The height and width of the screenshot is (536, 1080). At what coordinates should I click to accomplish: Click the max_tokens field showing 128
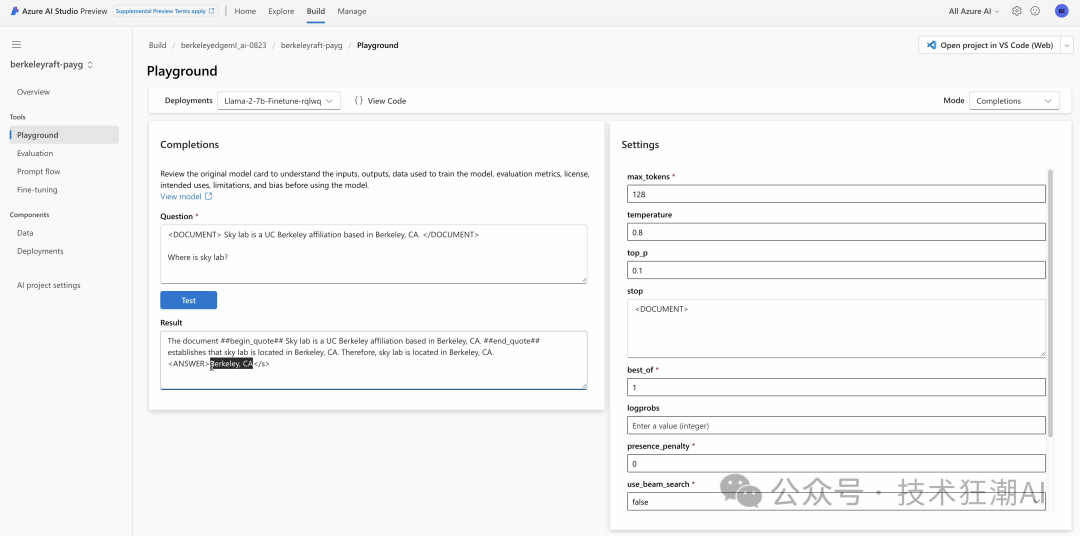(836, 194)
